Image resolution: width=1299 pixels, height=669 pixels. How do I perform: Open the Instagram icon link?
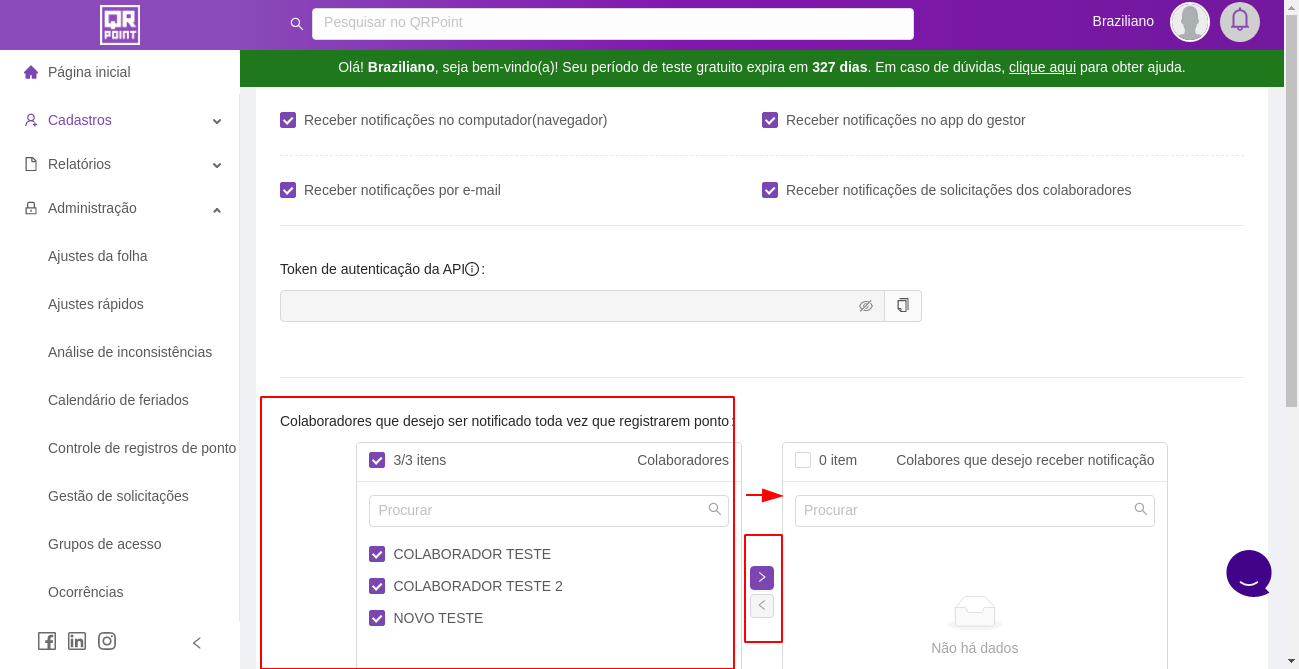(107, 642)
